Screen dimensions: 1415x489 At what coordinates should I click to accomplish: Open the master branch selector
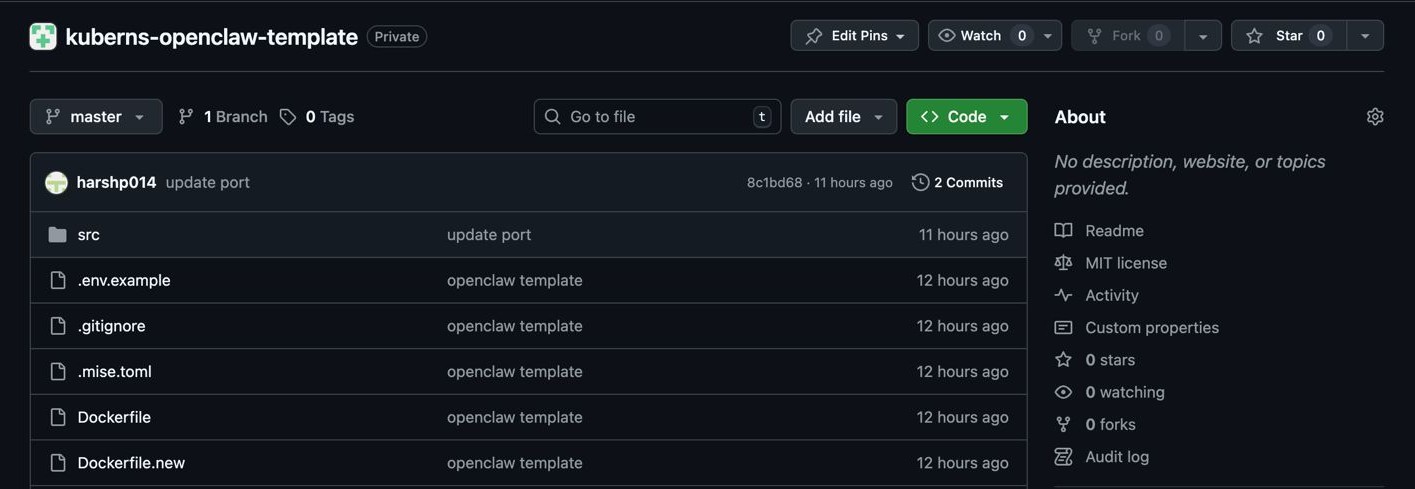[96, 117]
